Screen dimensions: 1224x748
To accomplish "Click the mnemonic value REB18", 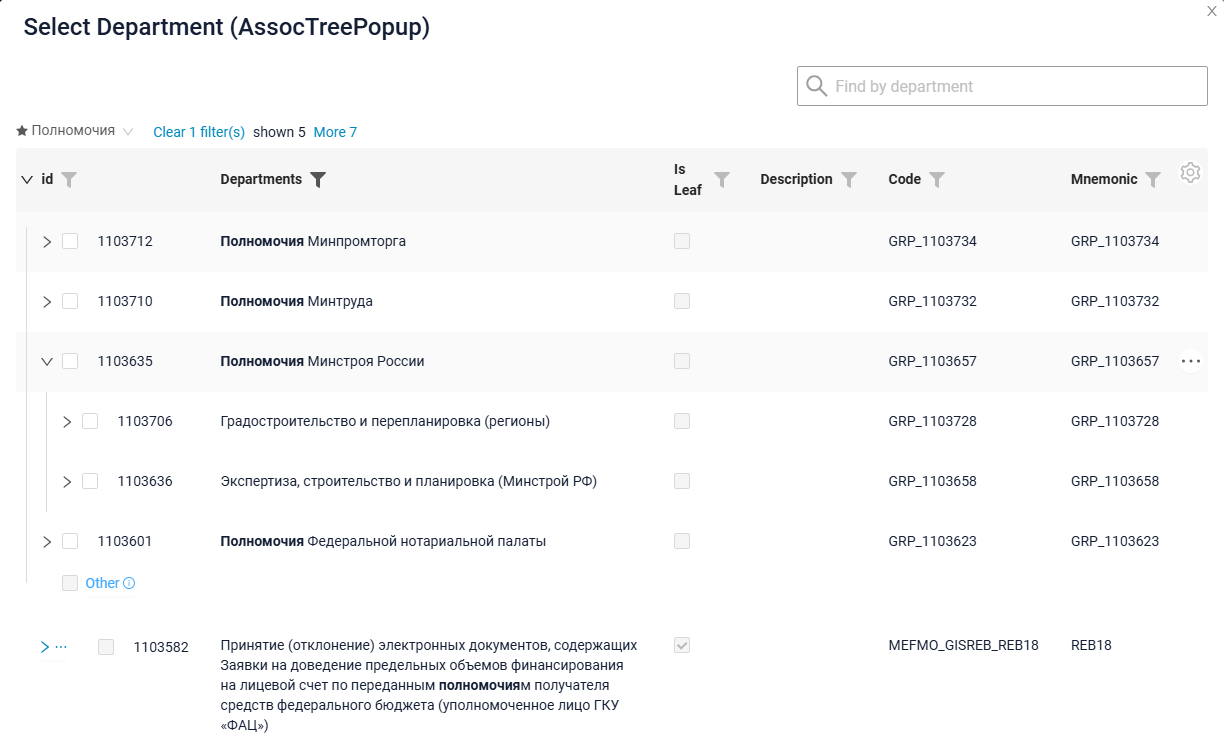I will [1091, 645].
